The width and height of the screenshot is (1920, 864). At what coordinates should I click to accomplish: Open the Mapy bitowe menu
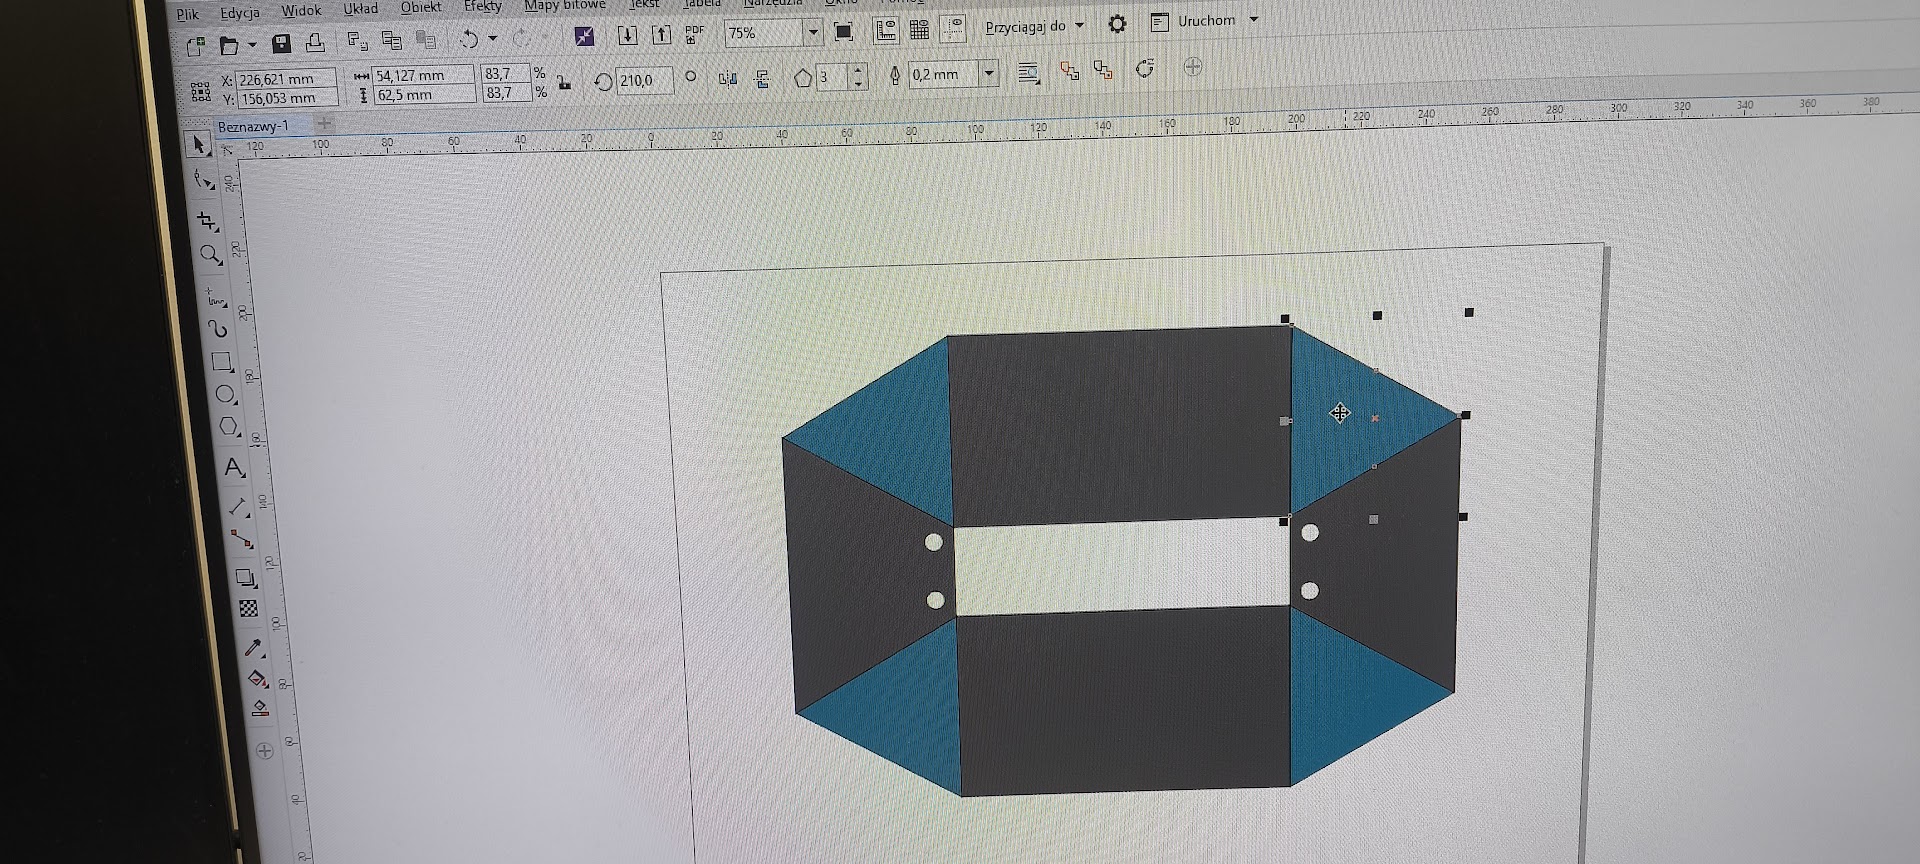click(x=565, y=5)
